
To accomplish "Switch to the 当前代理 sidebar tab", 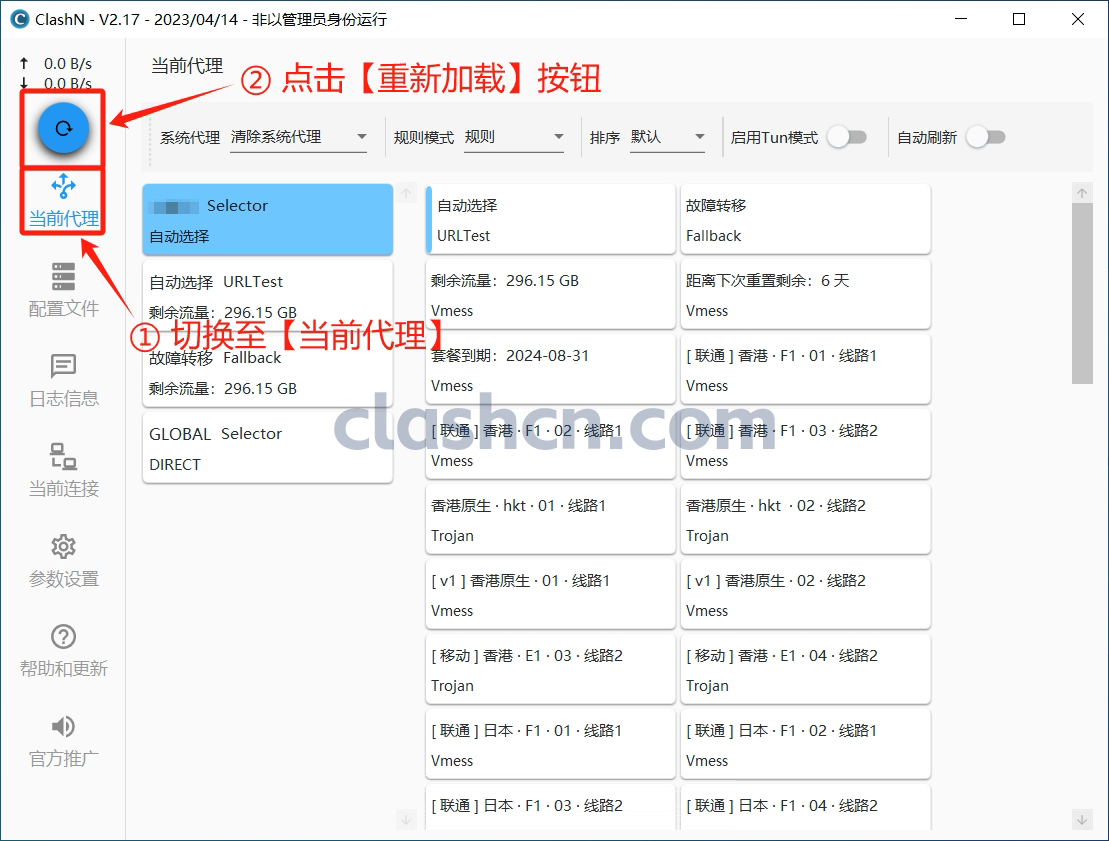I will pyautogui.click(x=64, y=201).
